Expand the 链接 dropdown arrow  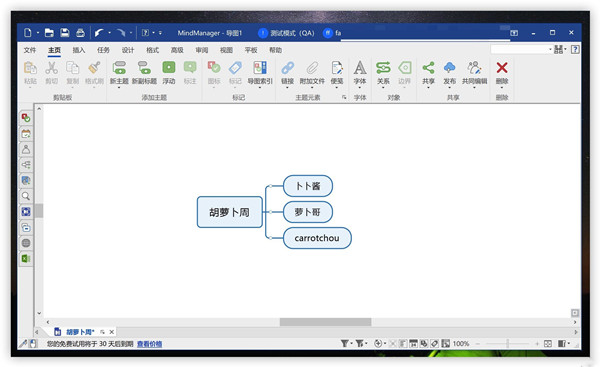tap(287, 88)
